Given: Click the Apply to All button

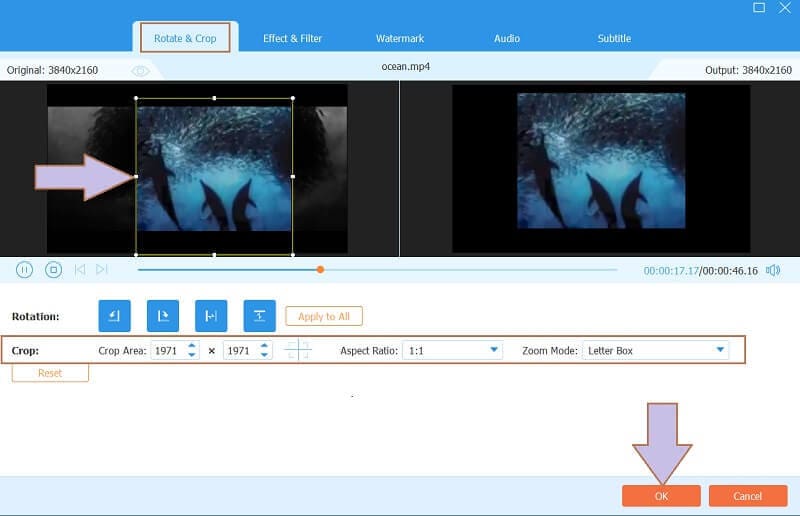Looking at the screenshot, I should pyautogui.click(x=324, y=316).
